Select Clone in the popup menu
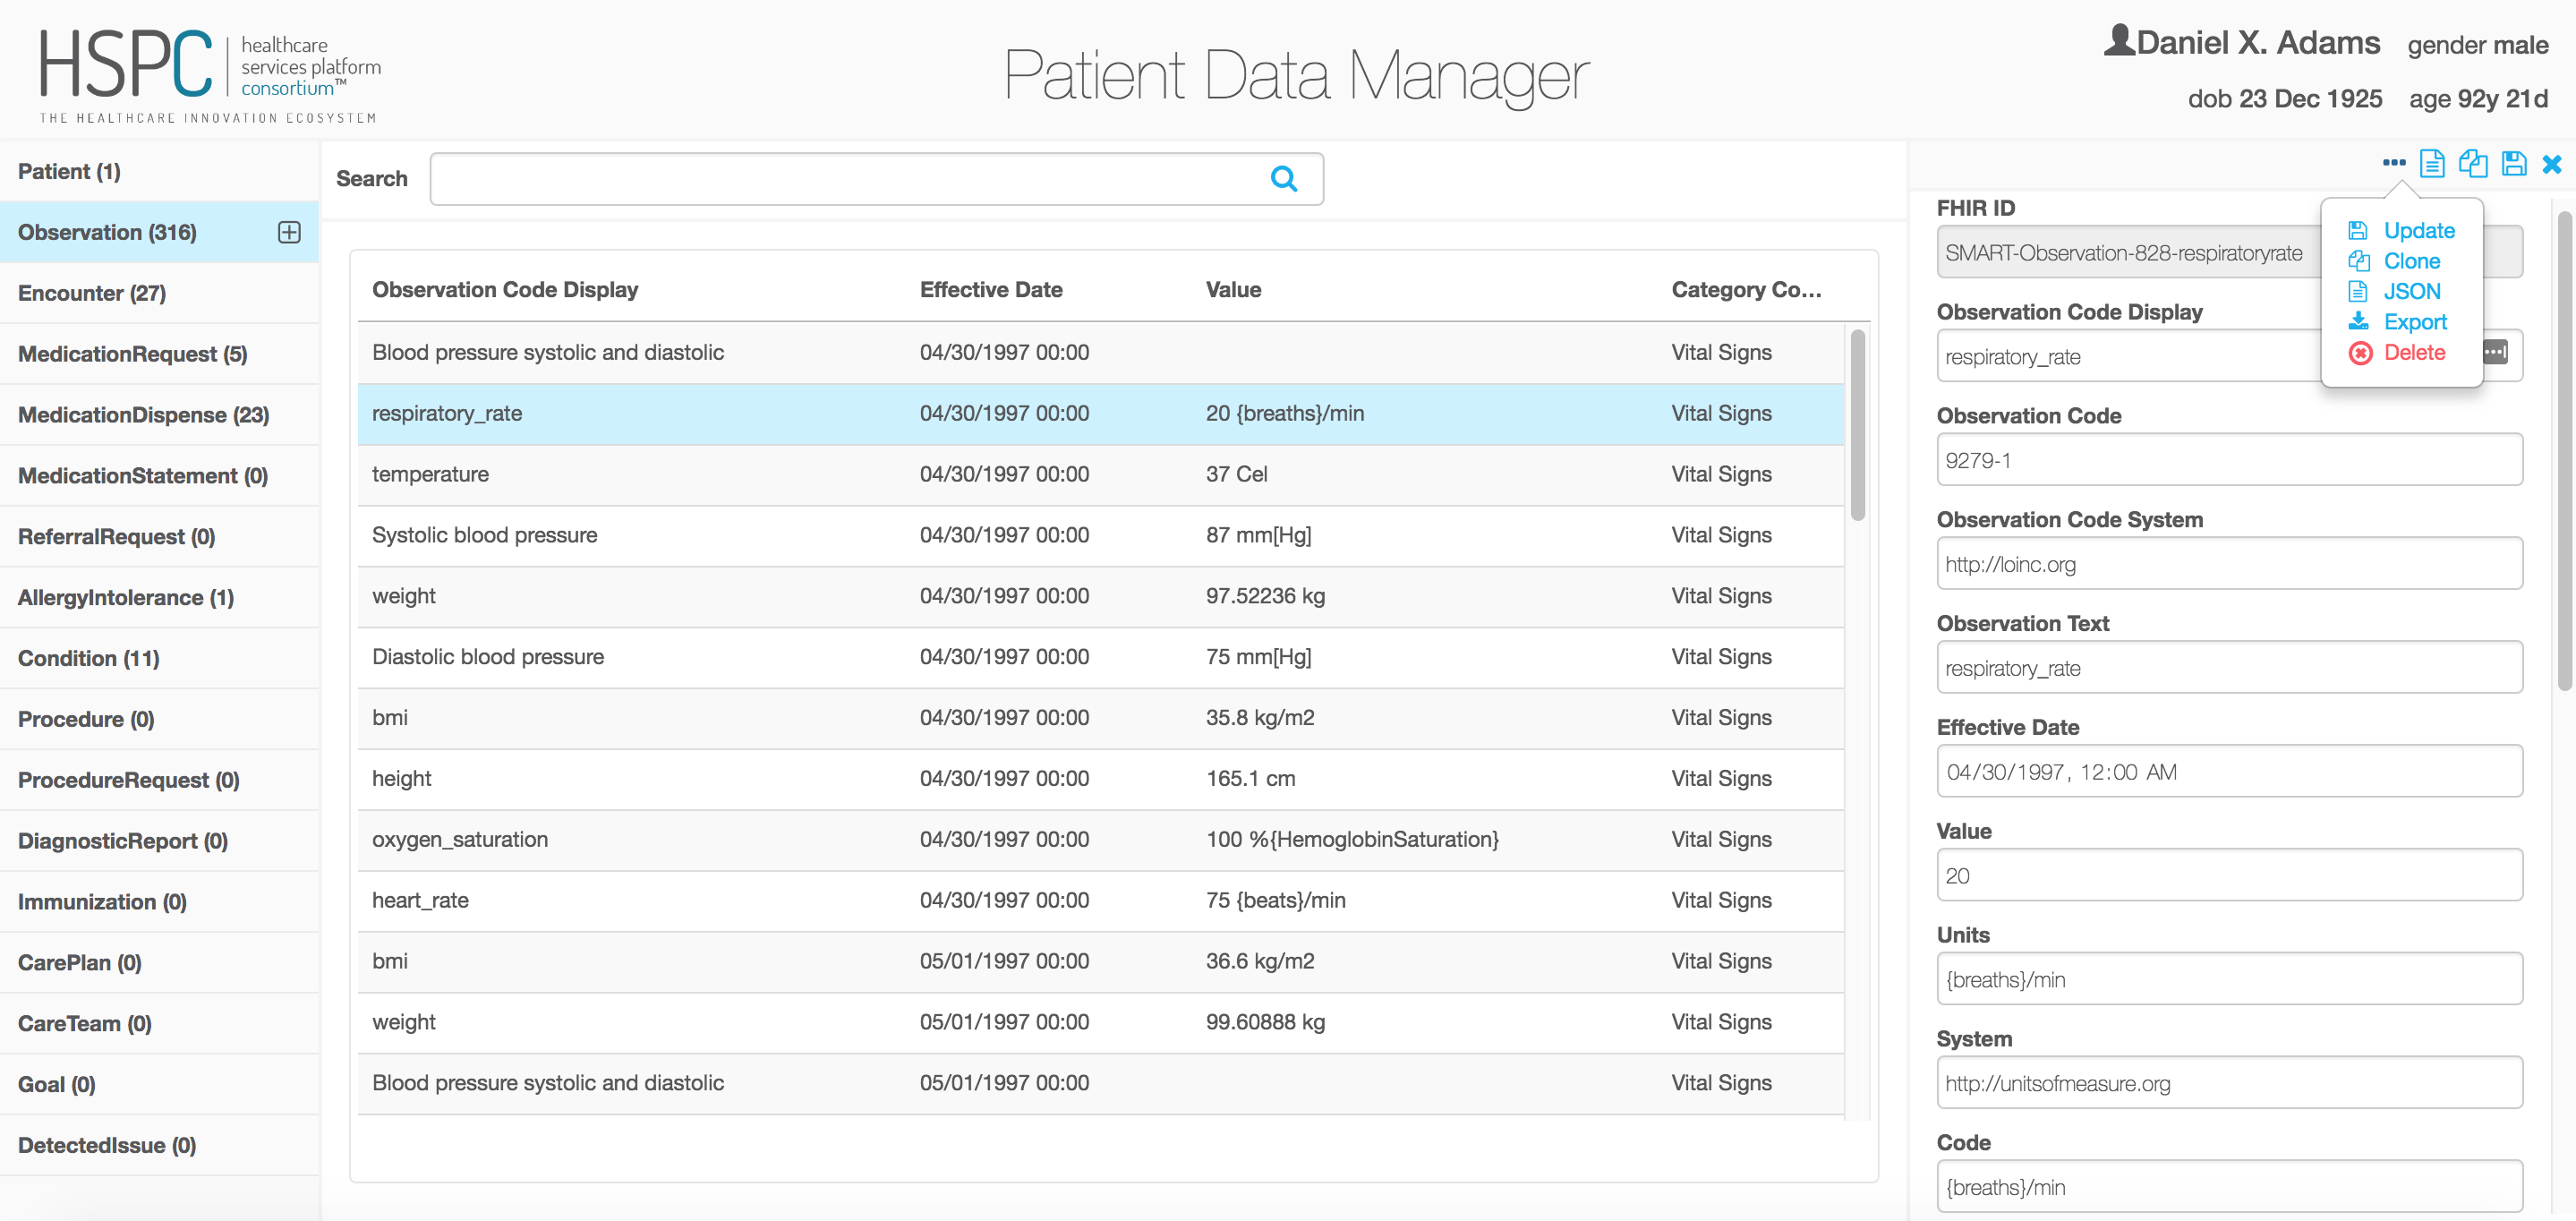 pos(2411,261)
